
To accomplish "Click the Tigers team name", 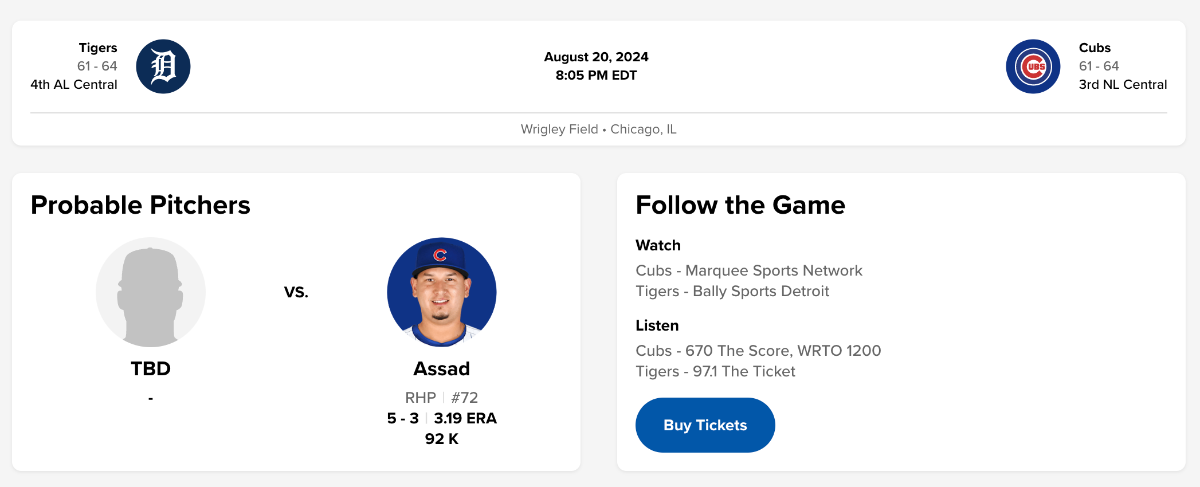I will pyautogui.click(x=98, y=48).
